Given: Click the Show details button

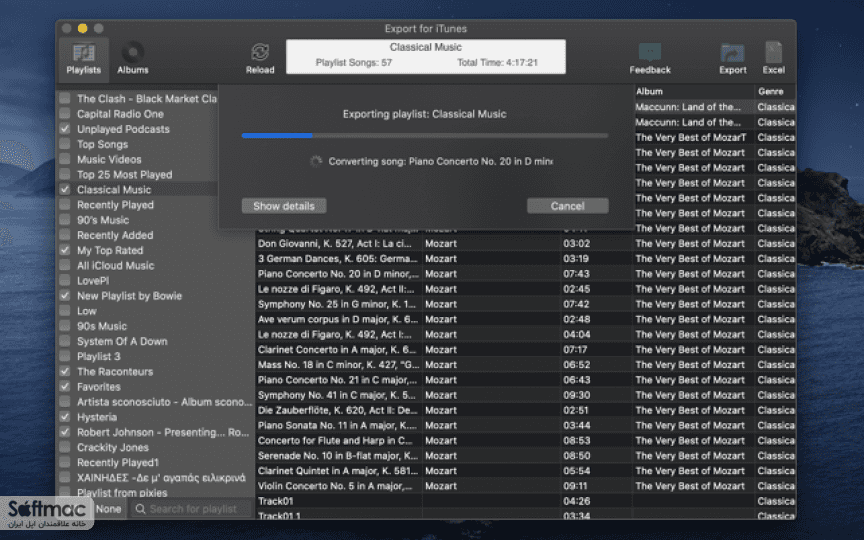Looking at the screenshot, I should click(x=284, y=206).
